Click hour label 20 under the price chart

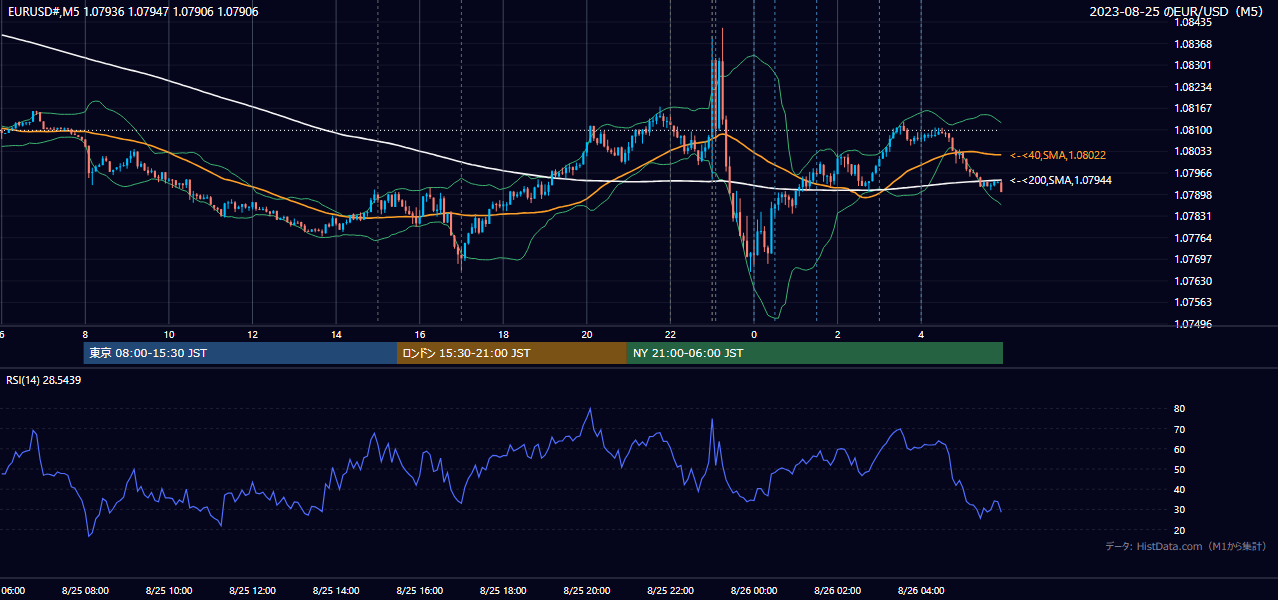click(587, 334)
